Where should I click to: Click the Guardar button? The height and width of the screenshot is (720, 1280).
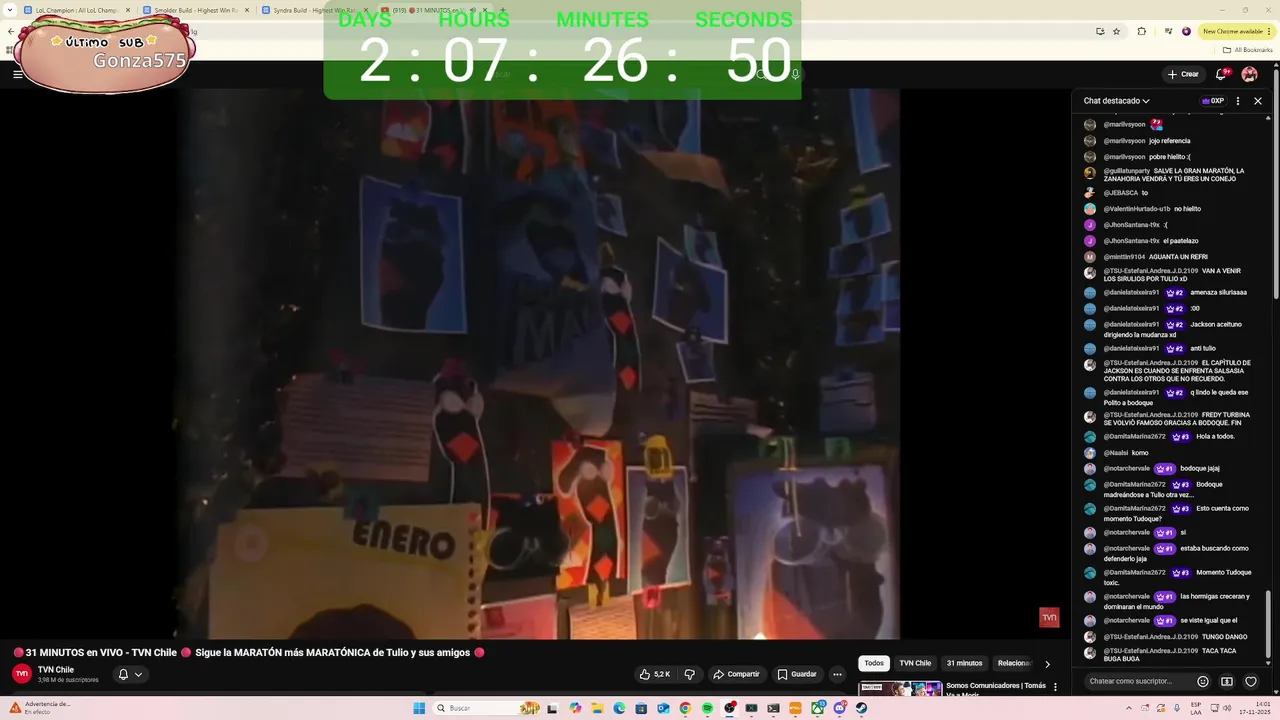click(x=797, y=674)
